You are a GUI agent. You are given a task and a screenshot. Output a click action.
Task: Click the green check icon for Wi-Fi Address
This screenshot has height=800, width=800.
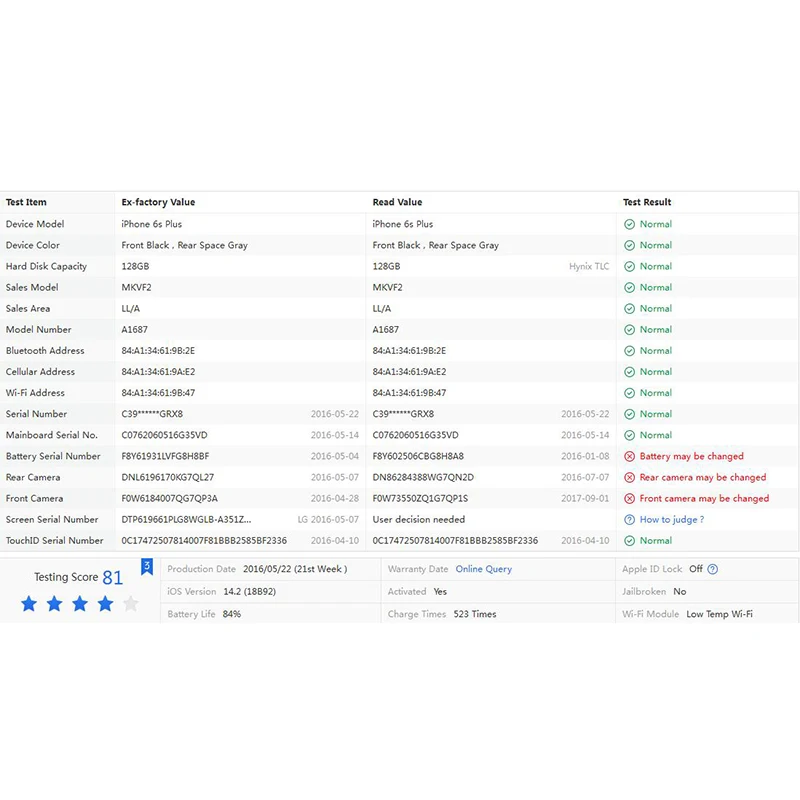coord(630,393)
